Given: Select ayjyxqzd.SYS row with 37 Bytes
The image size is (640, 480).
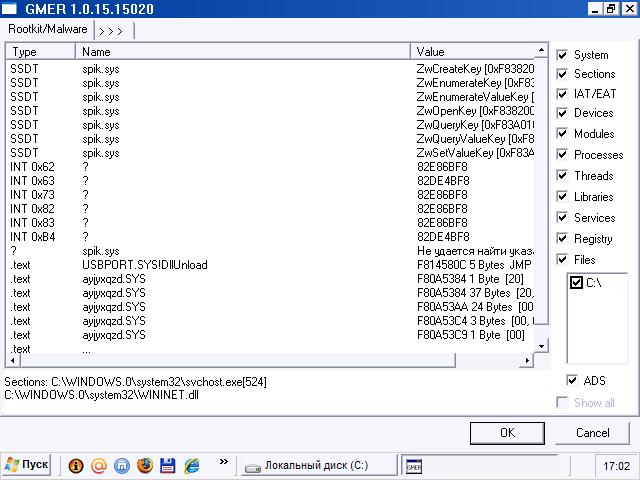Looking at the screenshot, I should 270,293.
